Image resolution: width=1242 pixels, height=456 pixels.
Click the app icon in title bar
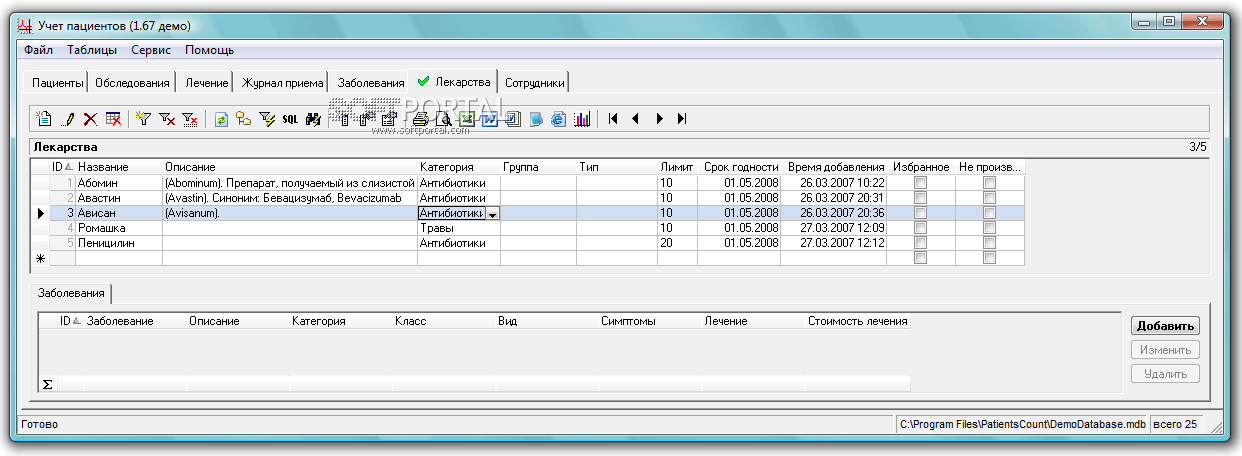tap(27, 25)
